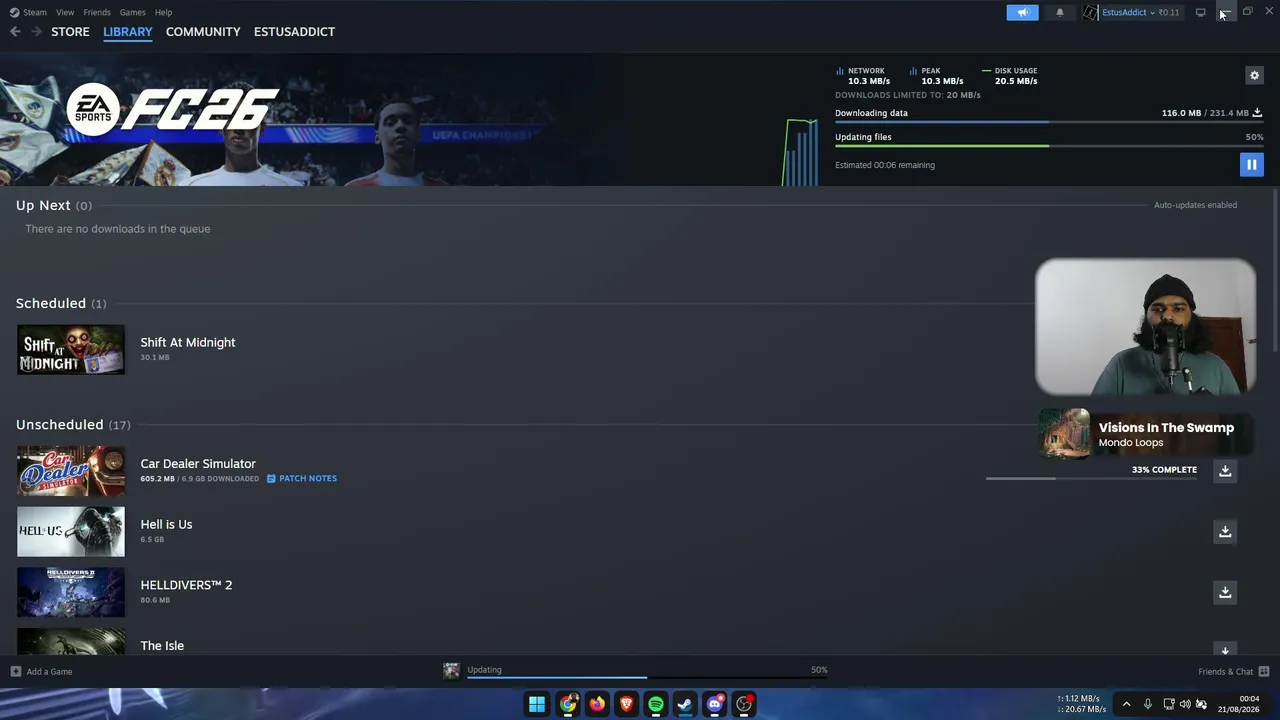Open Windows Start menu
1280x720 pixels.
tap(537, 704)
